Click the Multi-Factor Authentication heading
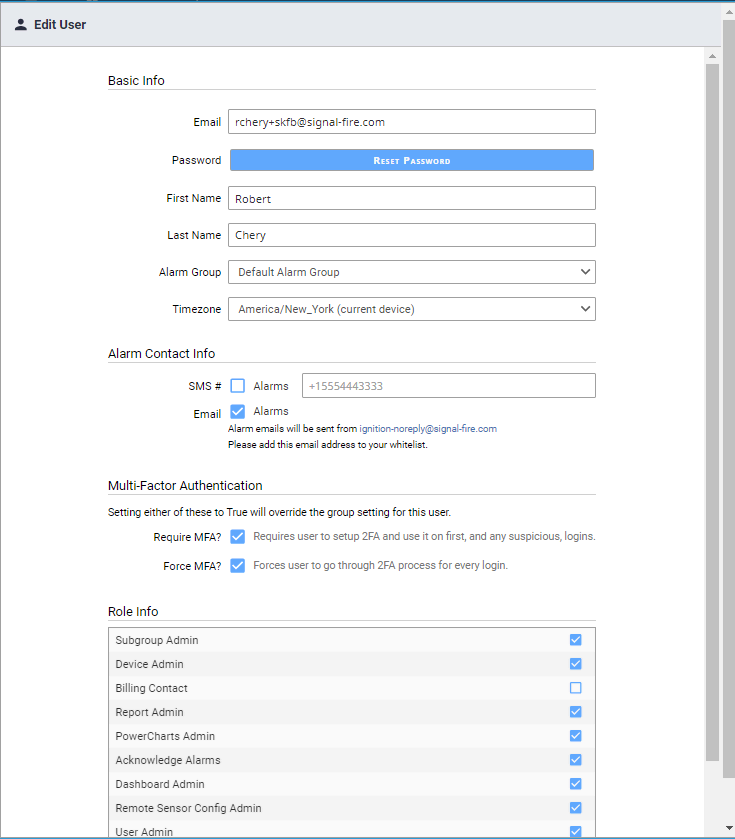Viewport: 735px width, 839px height. pos(185,486)
